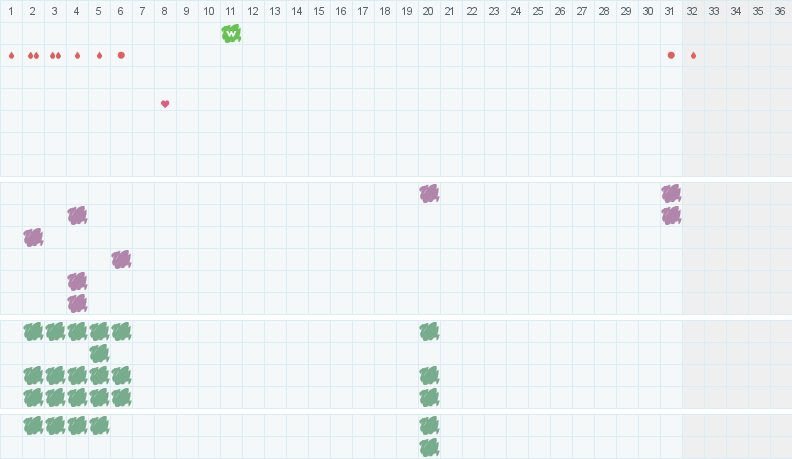The image size is (792, 459).
Task: Toggle the purple mark on day 20
Action: click(429, 193)
